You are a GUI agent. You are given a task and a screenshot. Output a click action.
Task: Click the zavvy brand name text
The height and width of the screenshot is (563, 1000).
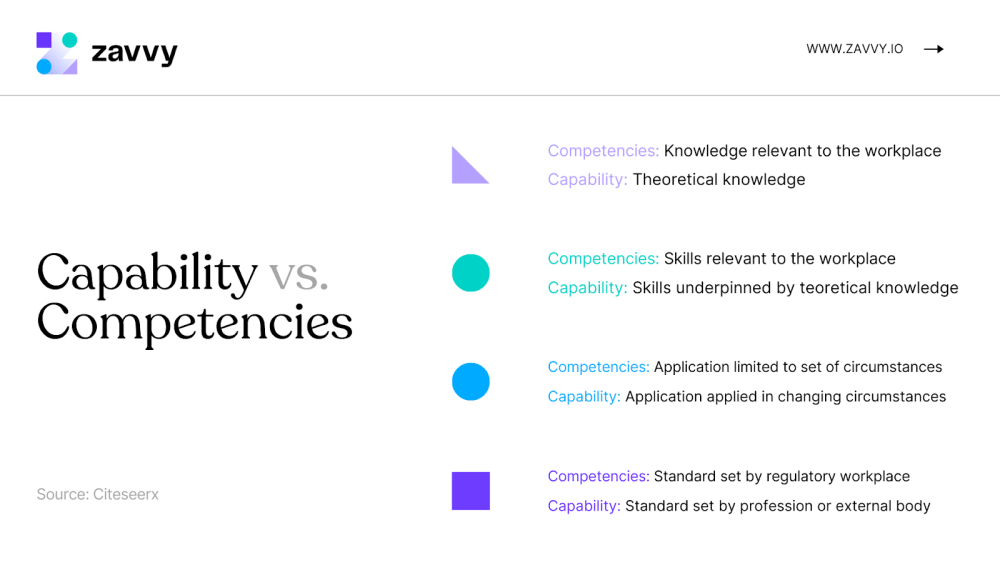134,52
